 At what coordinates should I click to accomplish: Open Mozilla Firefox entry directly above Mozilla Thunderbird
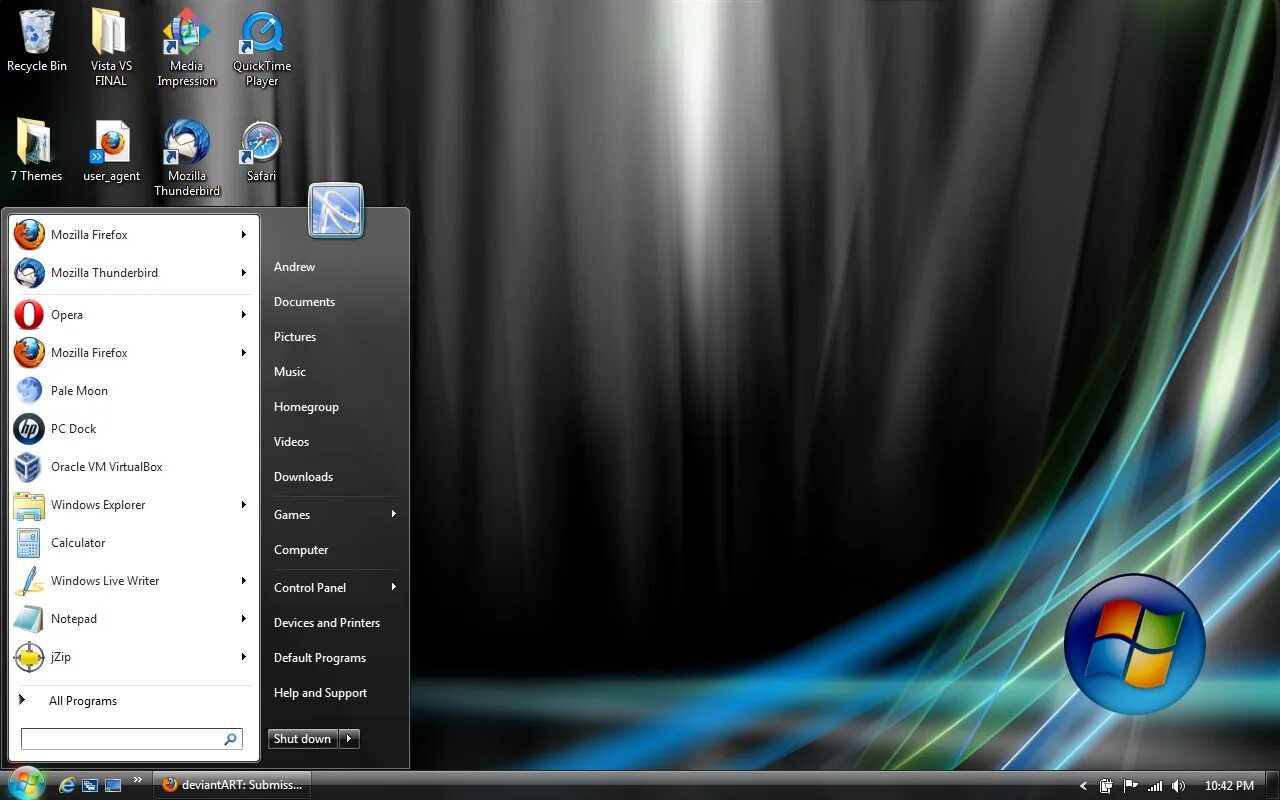click(133, 235)
